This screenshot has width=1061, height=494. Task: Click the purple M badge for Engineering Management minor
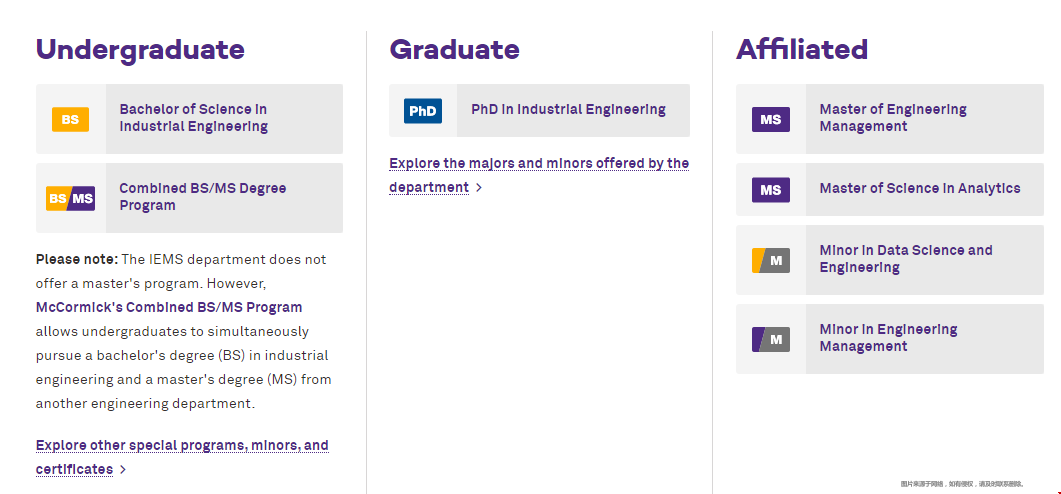tap(771, 339)
